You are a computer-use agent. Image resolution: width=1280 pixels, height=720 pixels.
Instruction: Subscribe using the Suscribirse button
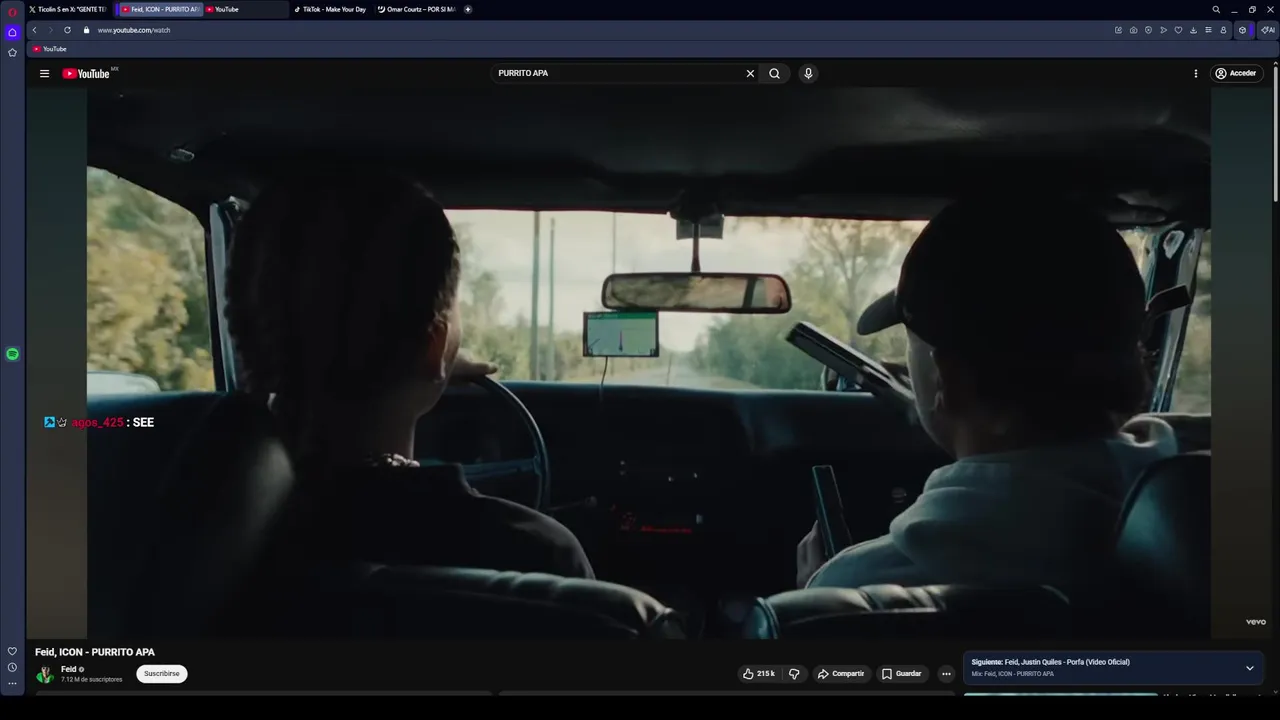tap(162, 674)
